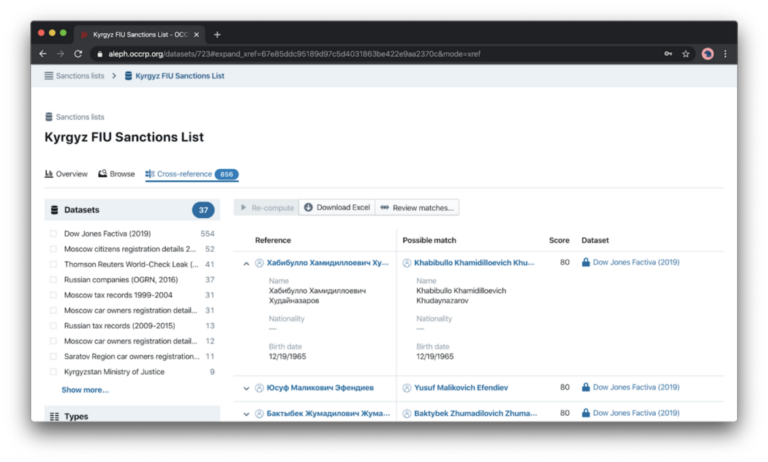Viewport: 768px width, 462px height.
Task: Open a new browser tab with plus icon
Action: (218, 34)
